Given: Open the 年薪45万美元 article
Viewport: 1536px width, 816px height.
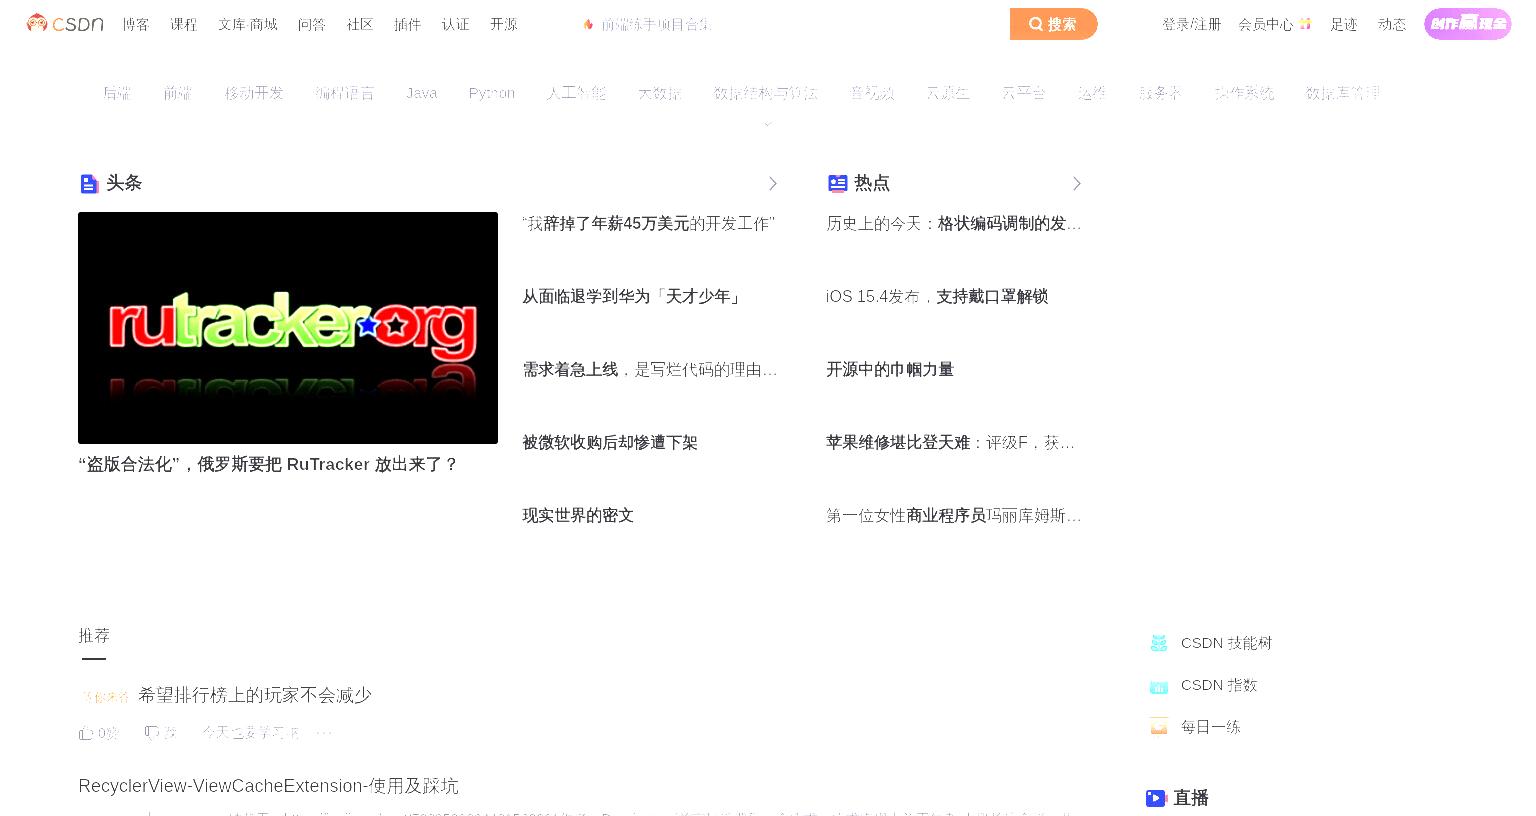Looking at the screenshot, I should pyautogui.click(x=649, y=224).
